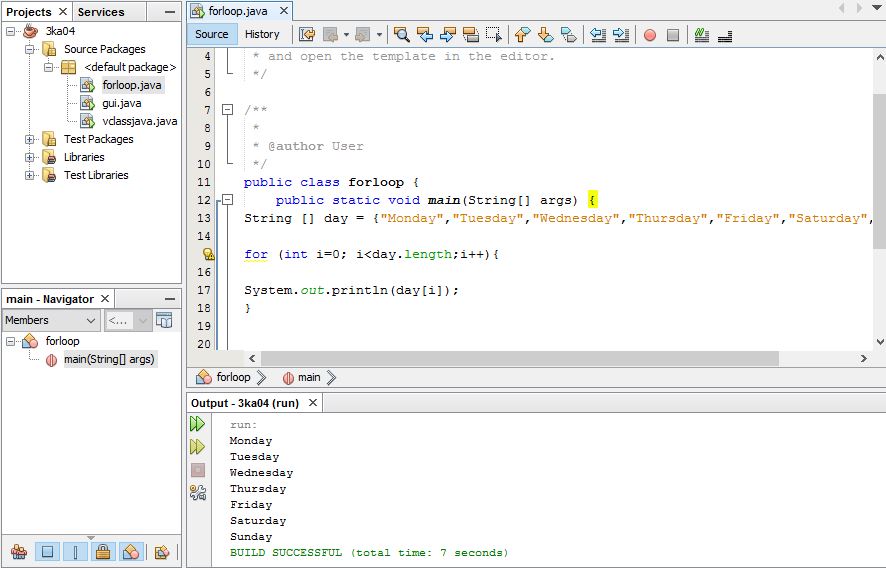Click the Shift Line Right icon

(620, 34)
